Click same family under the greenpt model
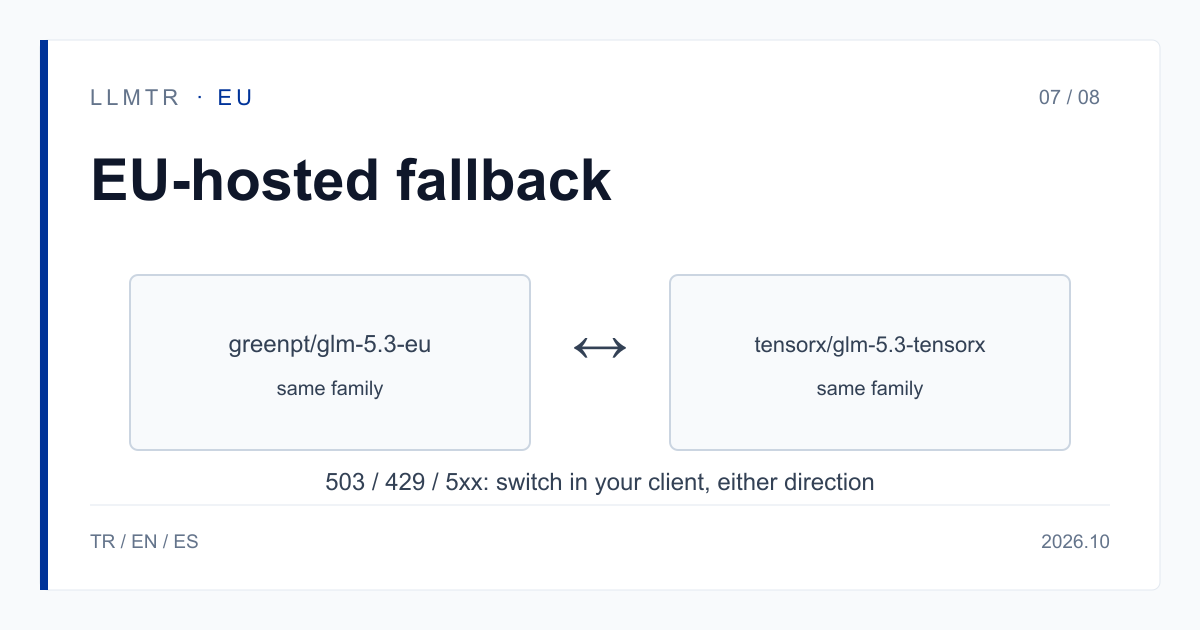This screenshot has height=630, width=1200. [x=330, y=388]
